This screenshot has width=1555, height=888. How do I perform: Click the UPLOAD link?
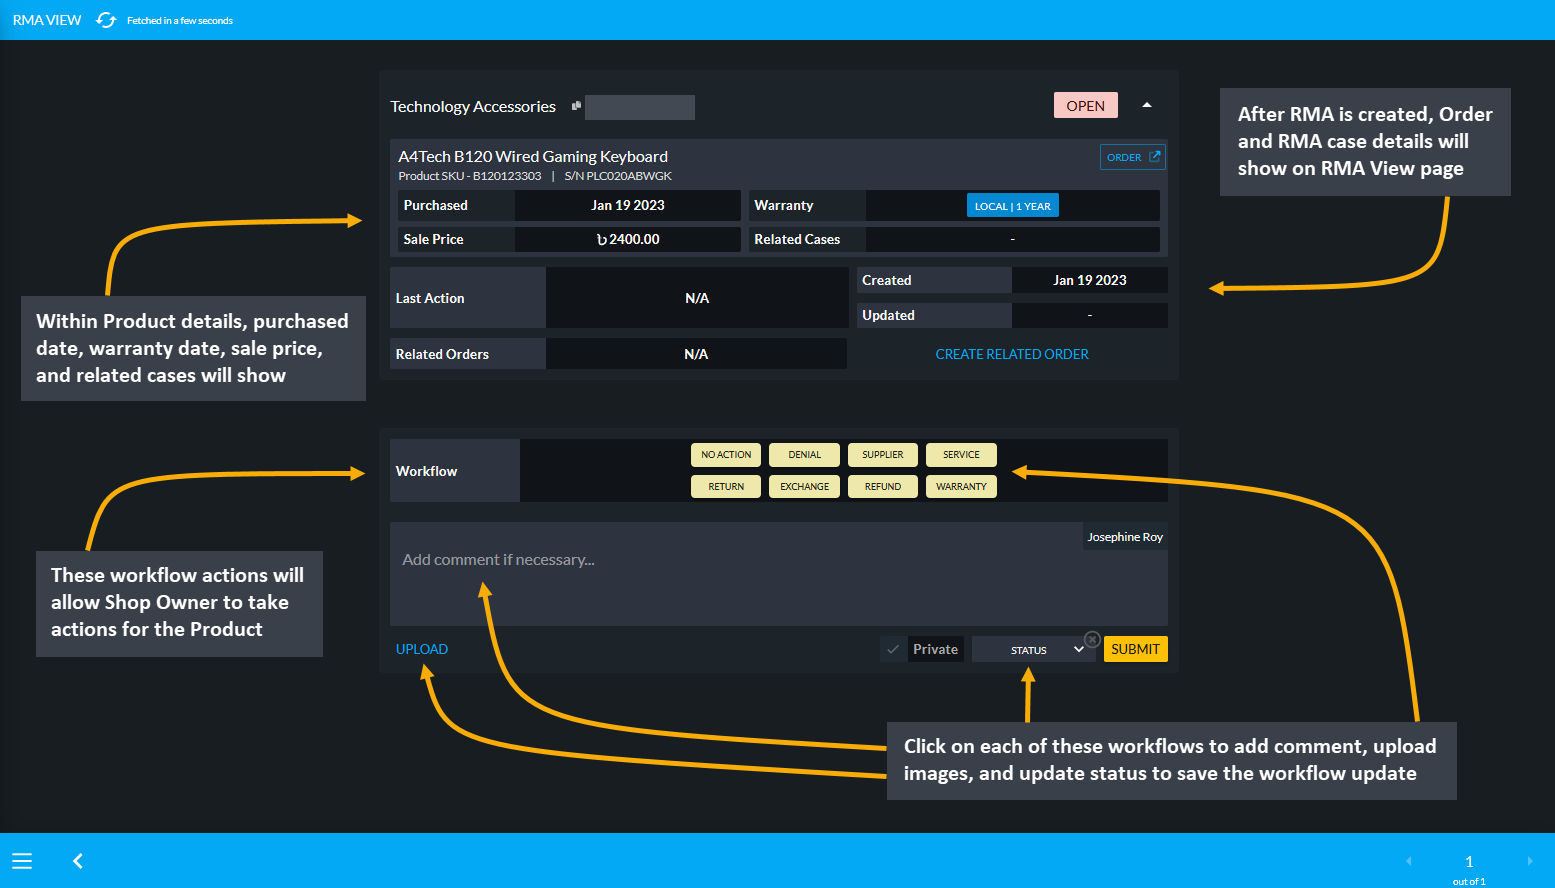pyautogui.click(x=422, y=649)
